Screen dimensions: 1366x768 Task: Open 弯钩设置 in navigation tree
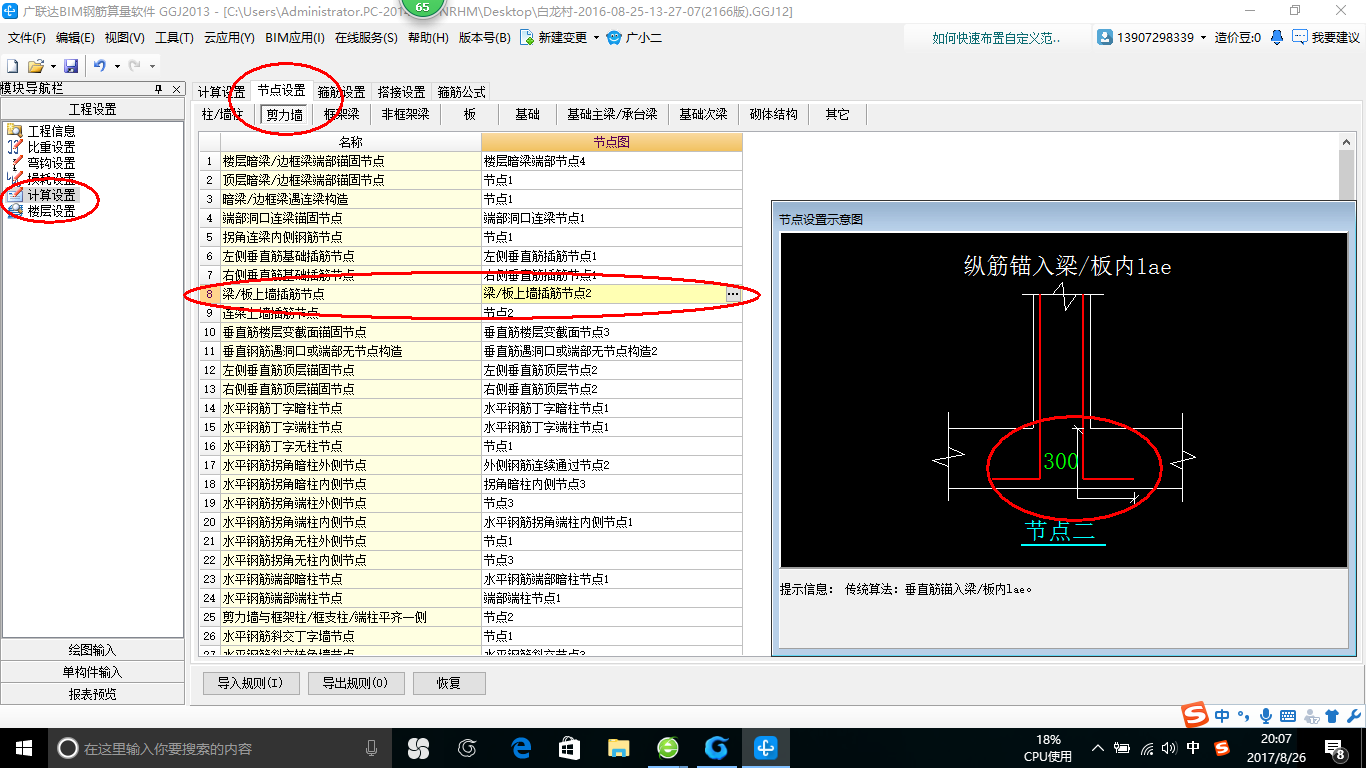click(51, 163)
